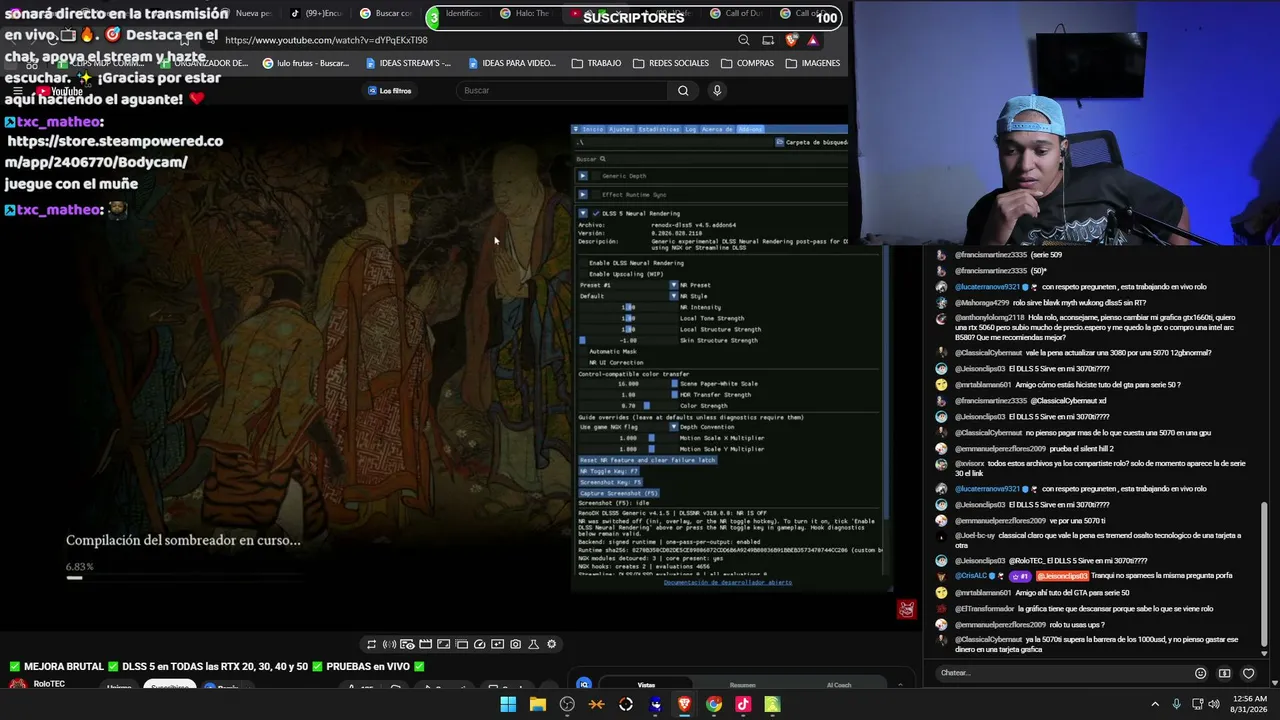Expand the Generic Depth add-on
This screenshot has width=1280, height=720.
coord(583,176)
